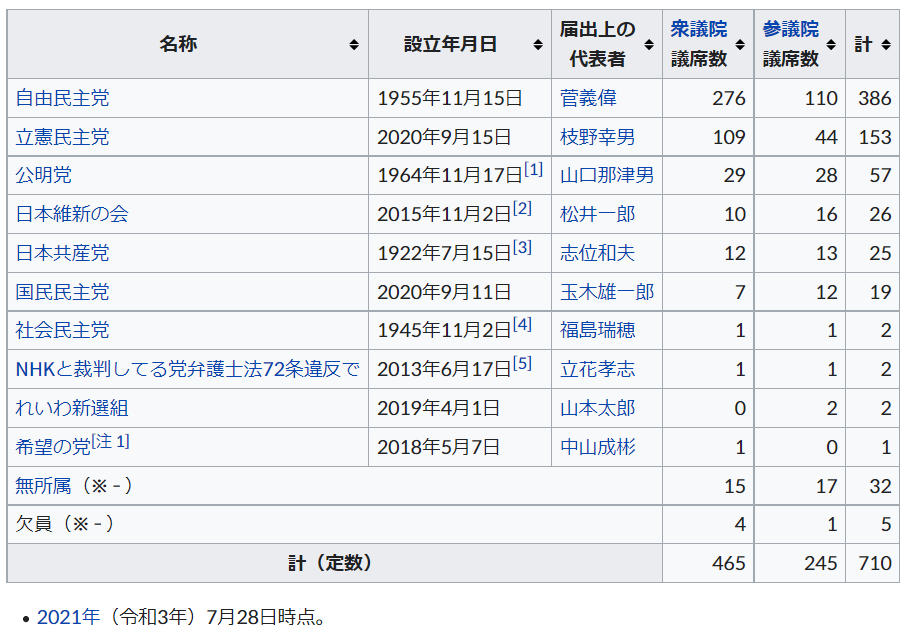
Task: Open representative 中山成彬 link
Action: pos(597,447)
